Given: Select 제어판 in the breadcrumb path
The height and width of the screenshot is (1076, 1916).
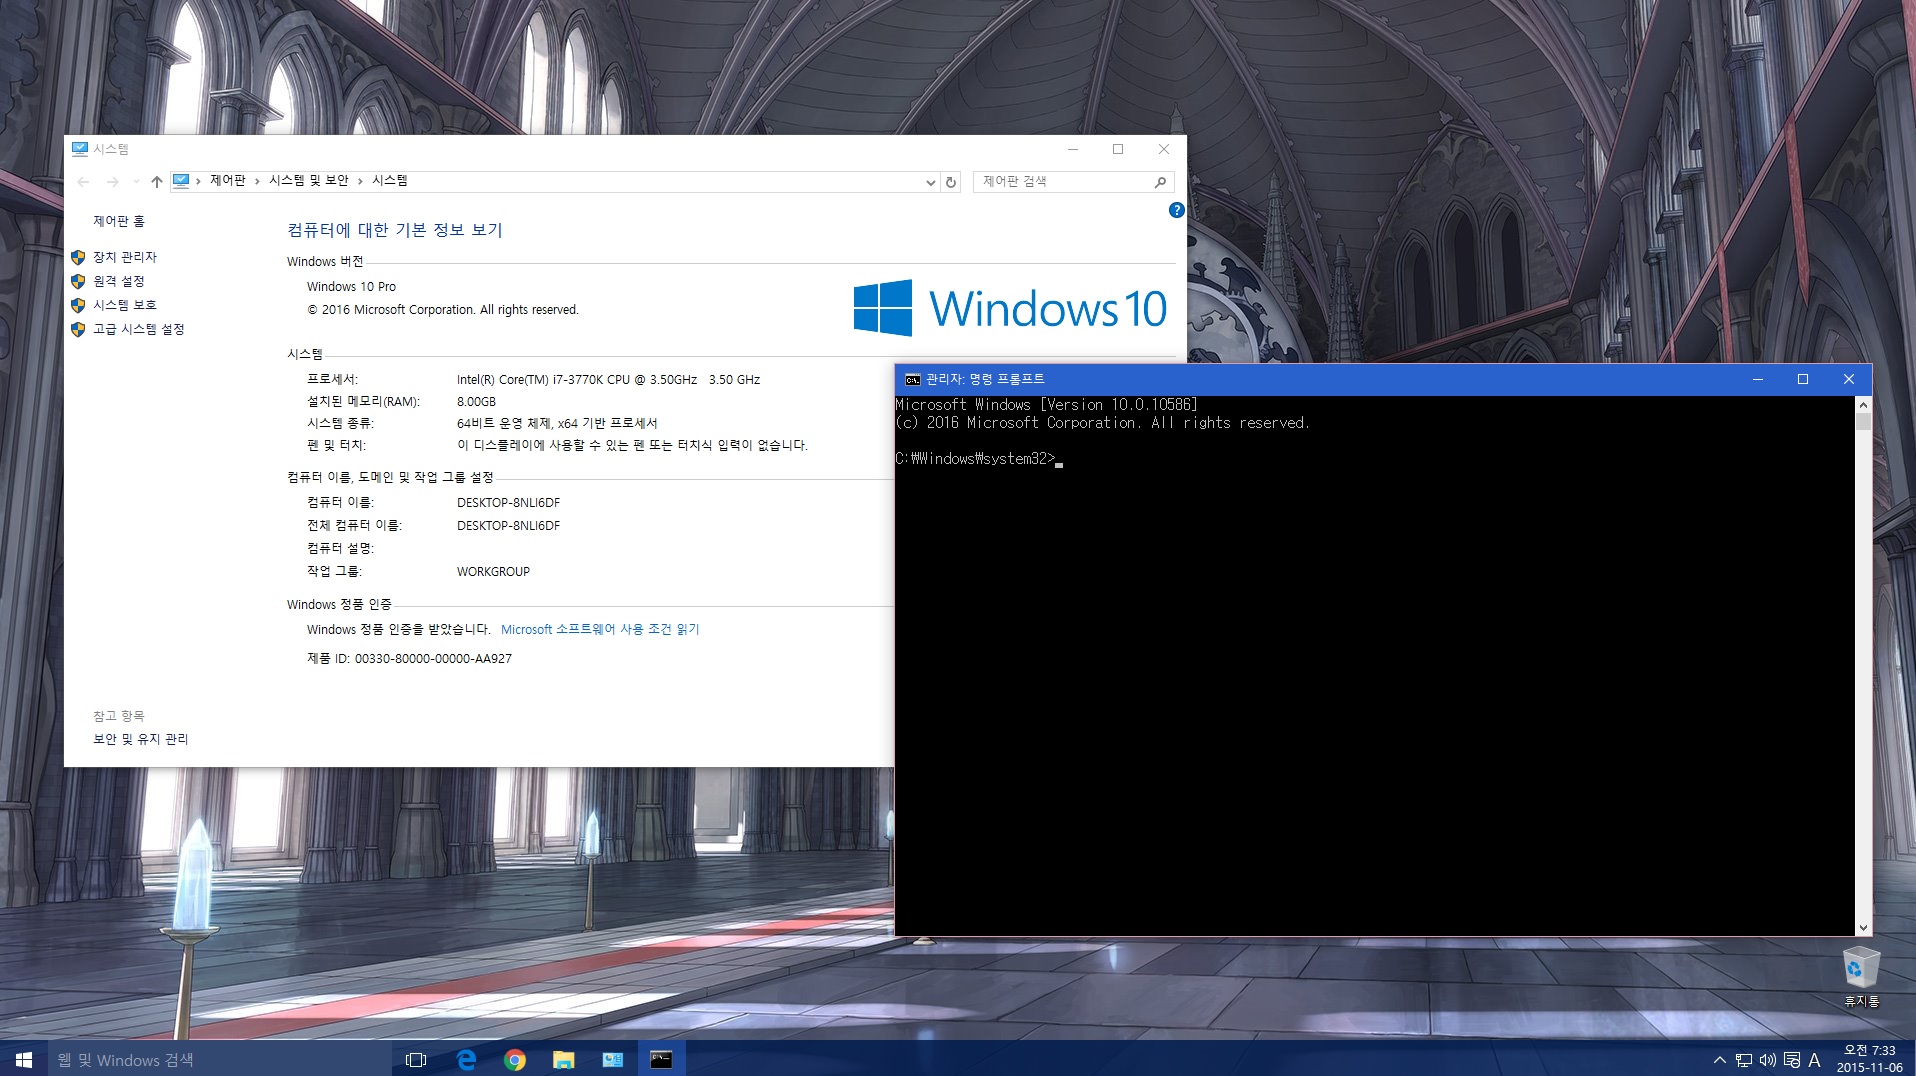Looking at the screenshot, I should point(227,180).
